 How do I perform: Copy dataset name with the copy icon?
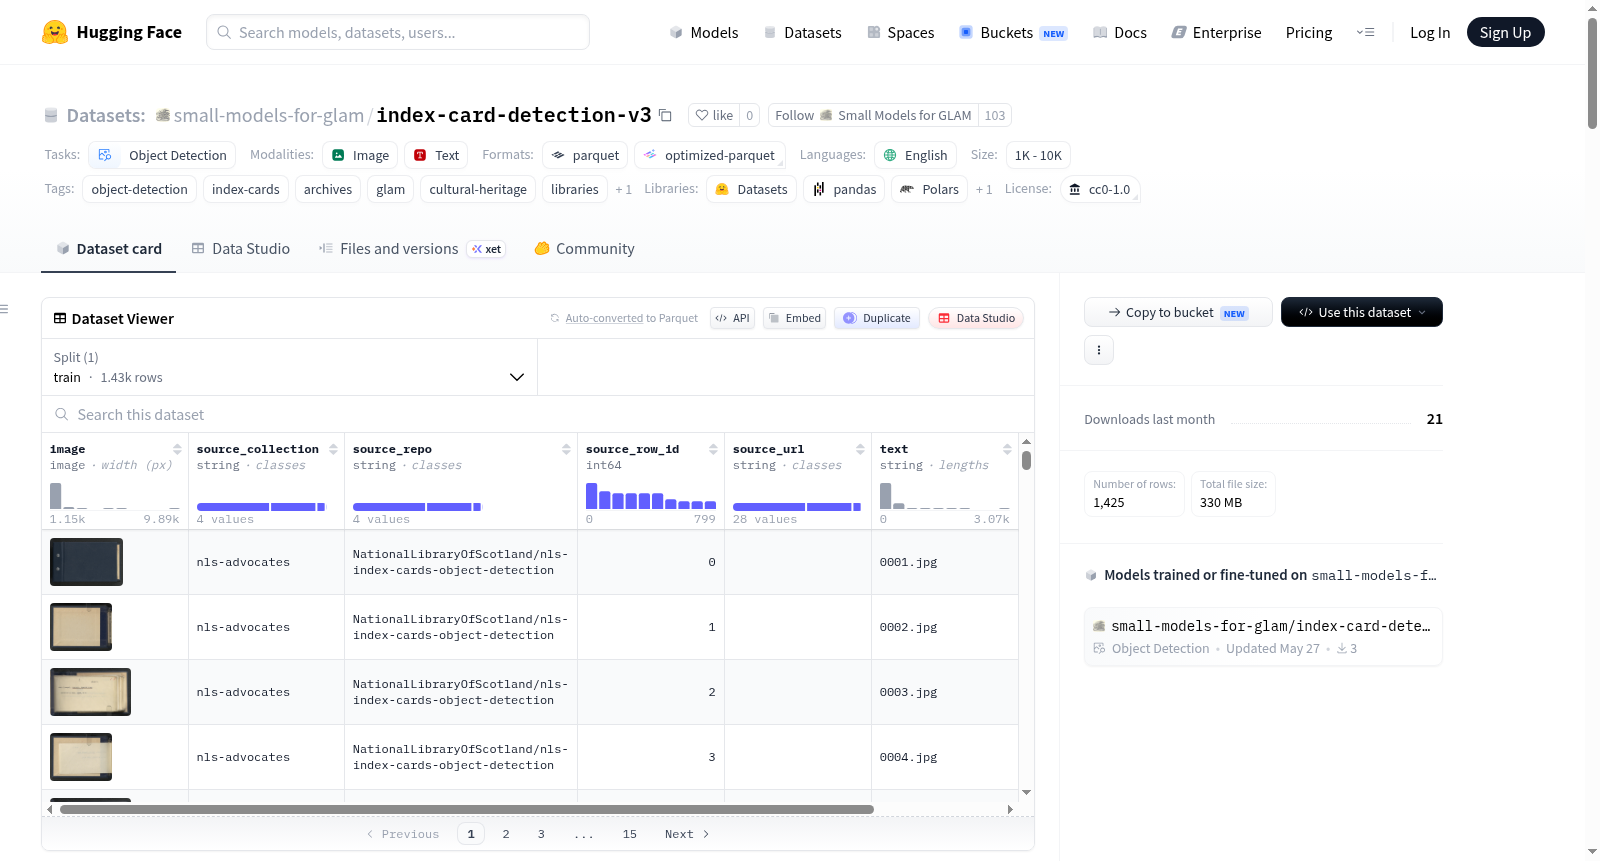click(x=665, y=115)
